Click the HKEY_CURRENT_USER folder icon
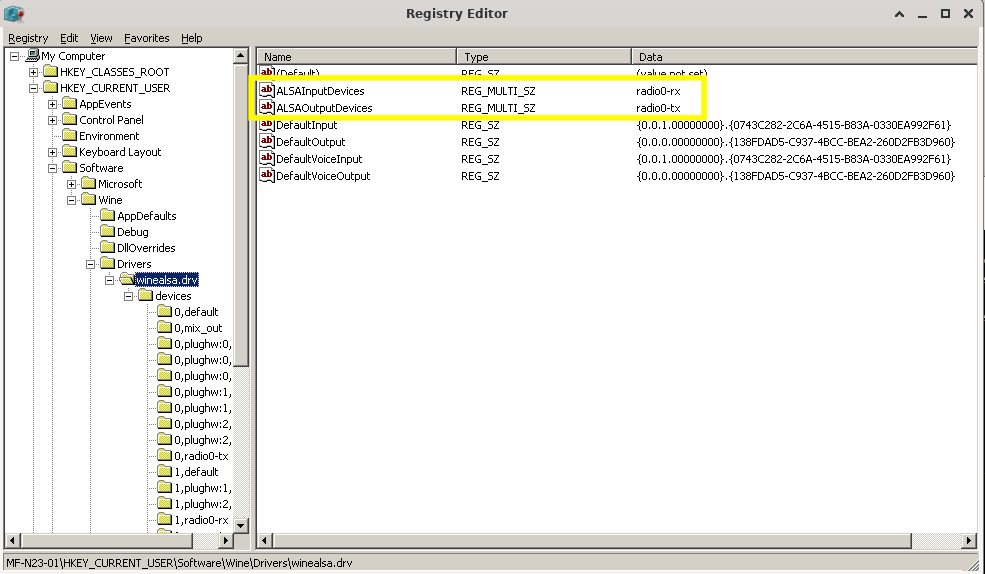Viewport: 985px width, 574px height. [51, 88]
